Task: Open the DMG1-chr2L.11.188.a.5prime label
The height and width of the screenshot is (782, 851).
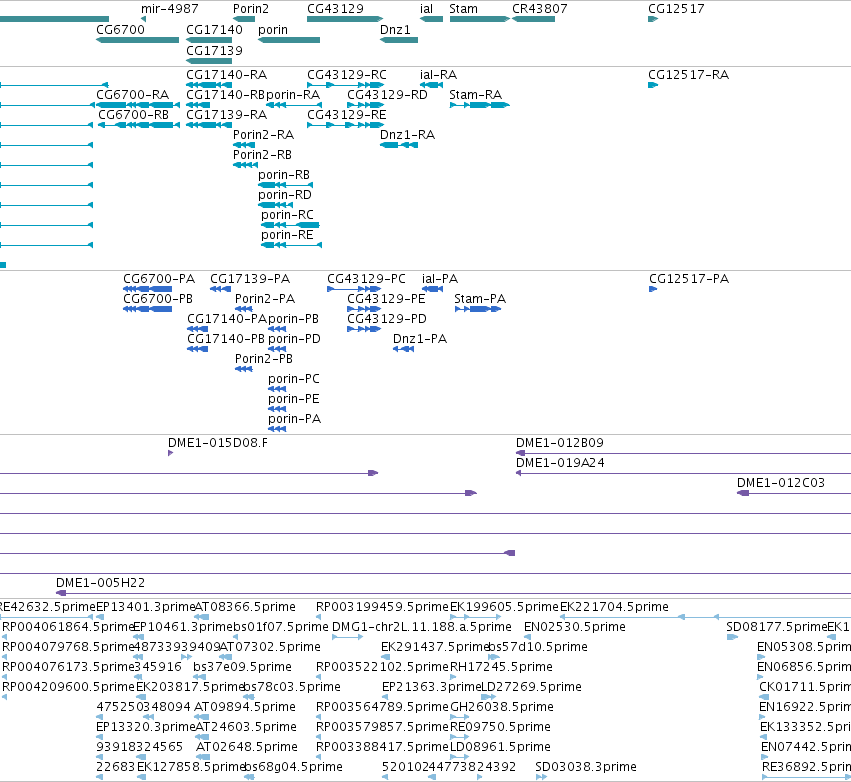Action: click(422, 627)
